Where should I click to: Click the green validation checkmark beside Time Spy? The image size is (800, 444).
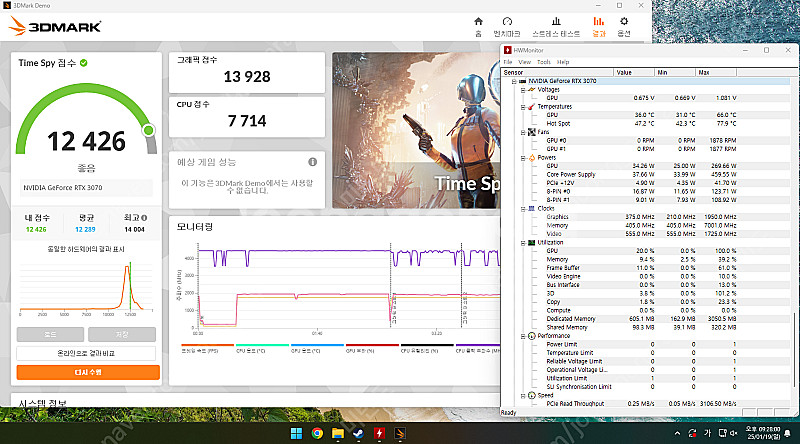84,63
